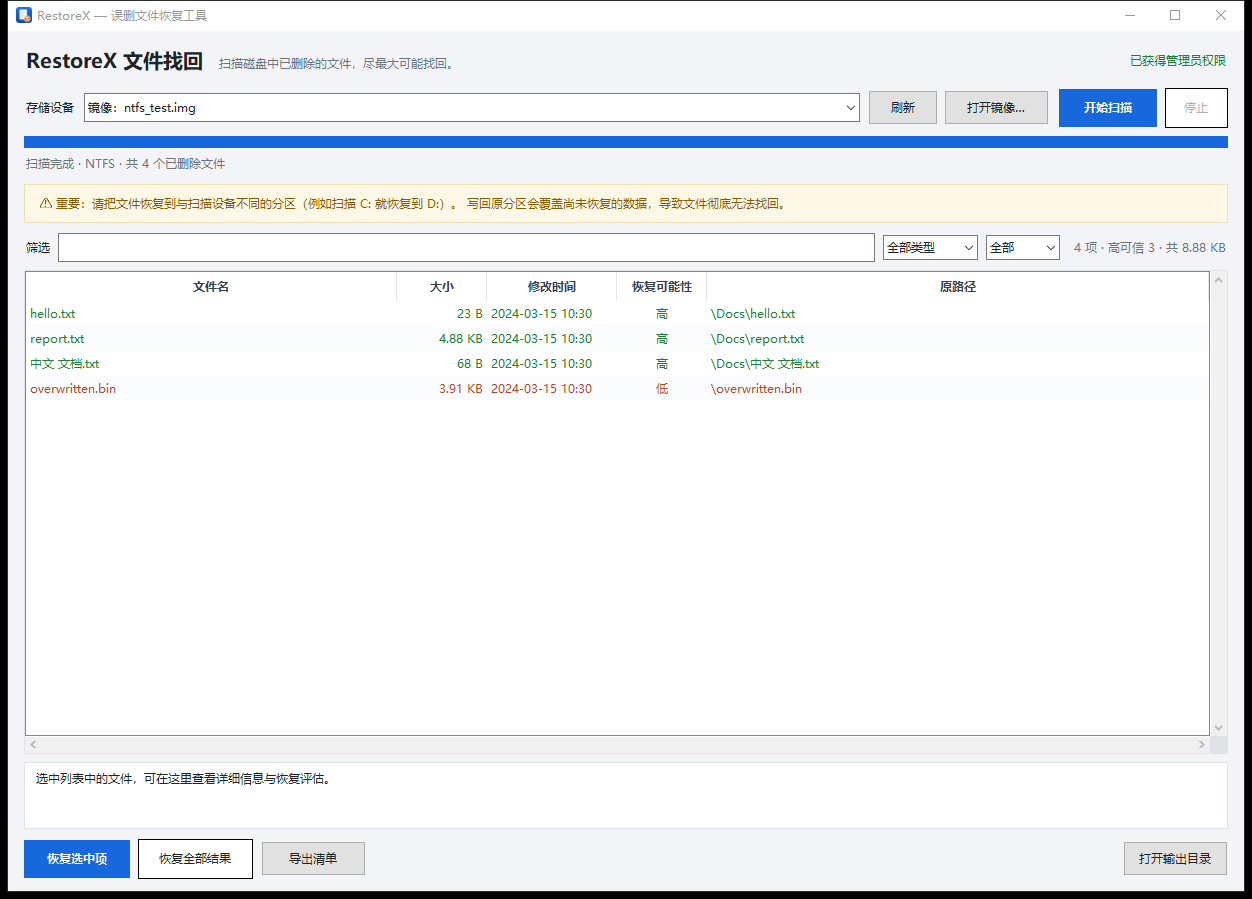Click the 已获得管理员权限 status text
Screen dimensions: 1252x899
point(1178,61)
